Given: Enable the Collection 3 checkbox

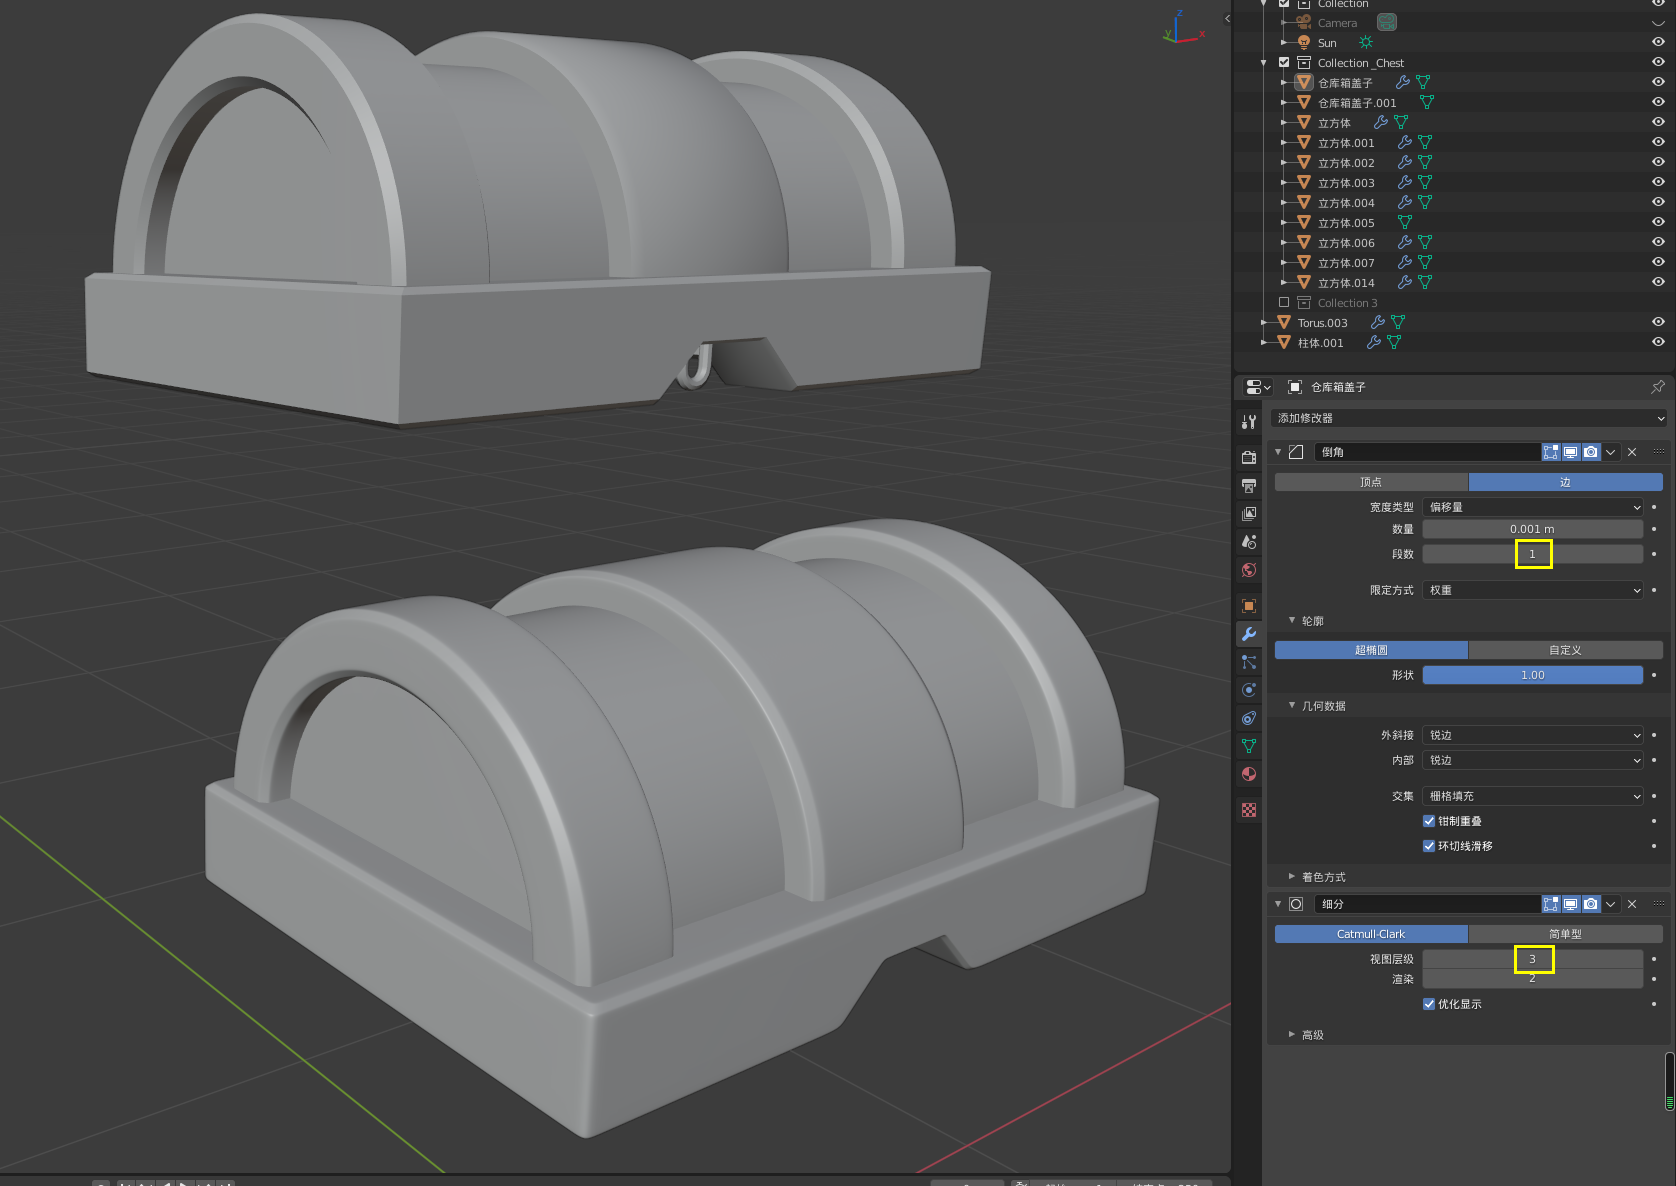Looking at the screenshot, I should click(1284, 302).
